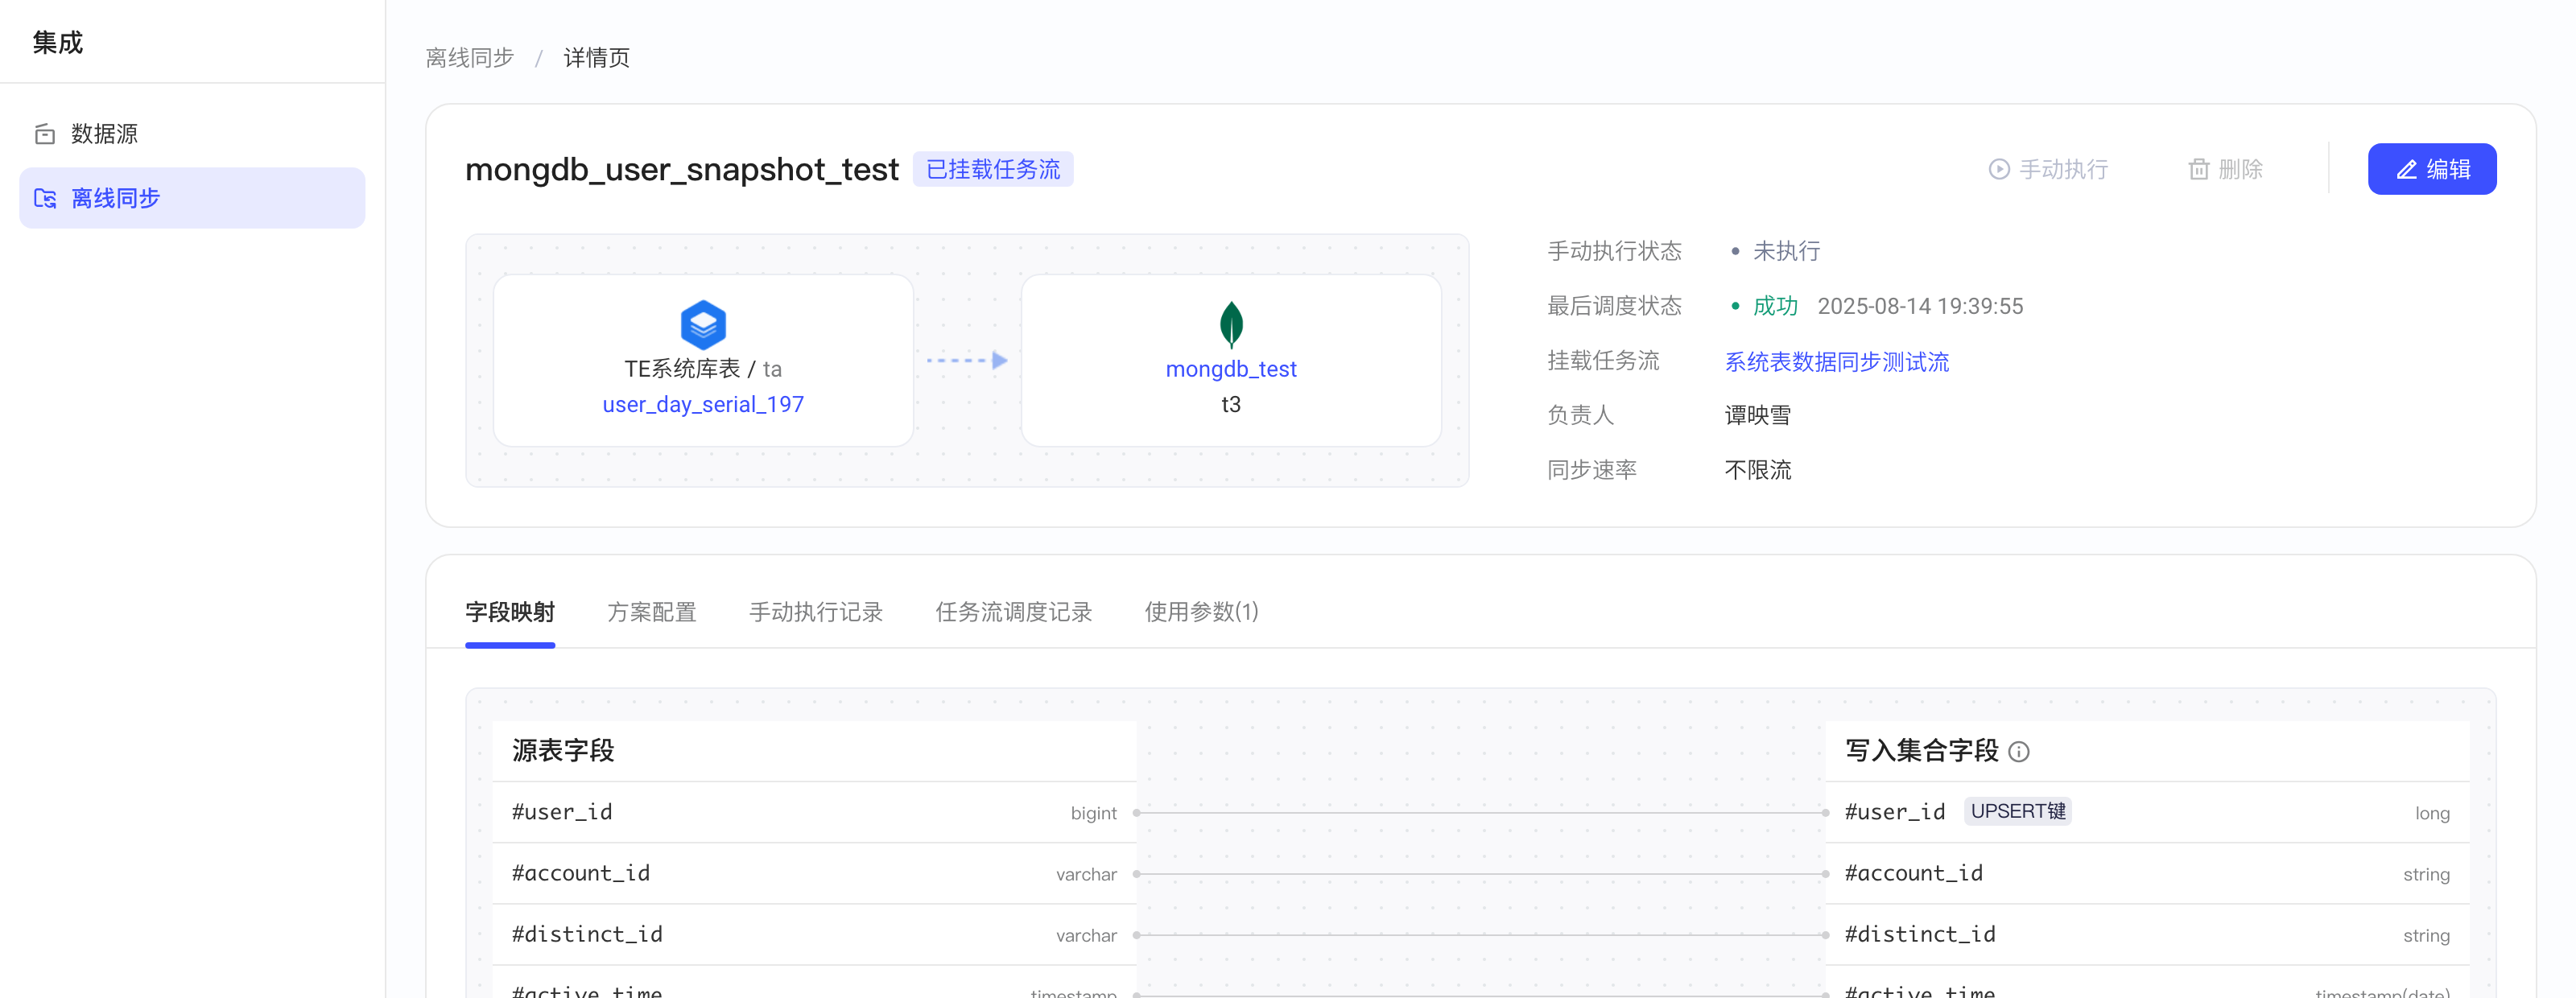Open the mongdb_test data source link
Viewport: 2576px width, 998px height.
(x=1231, y=369)
